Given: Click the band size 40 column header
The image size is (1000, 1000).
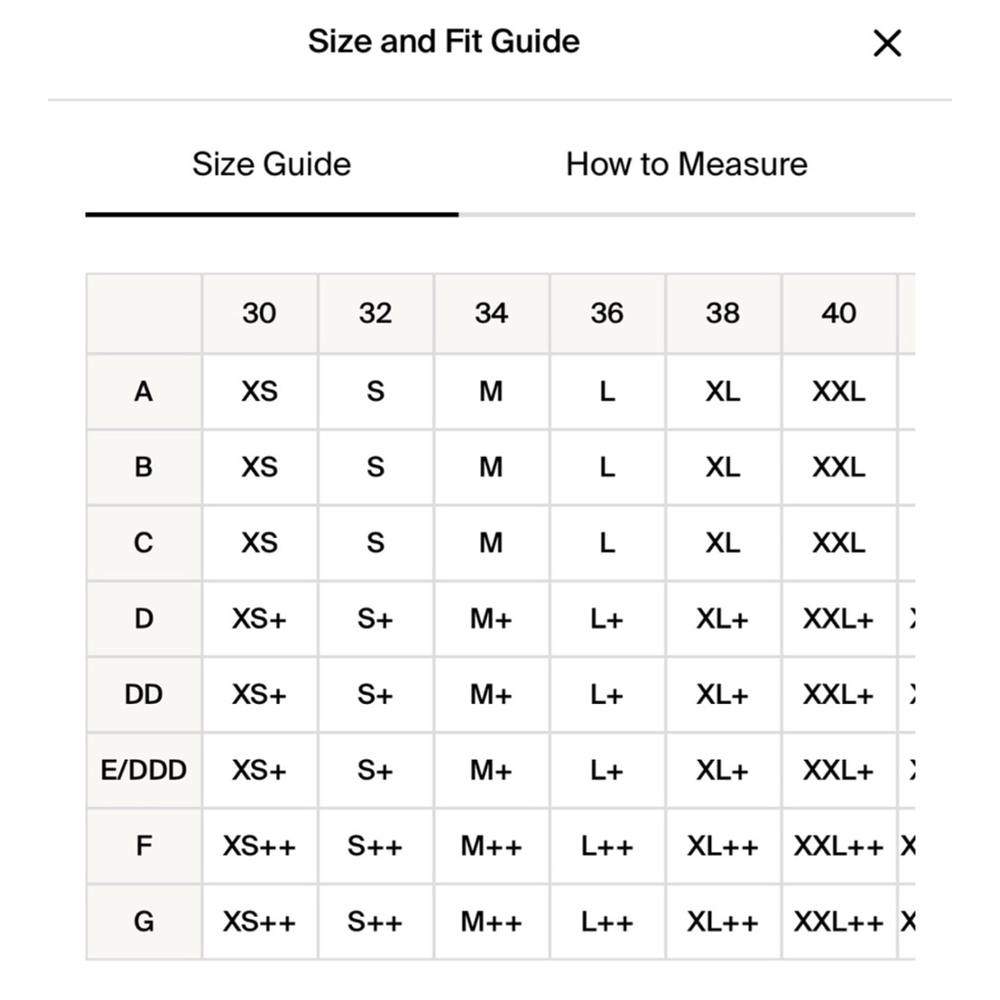Looking at the screenshot, I should 839,313.
